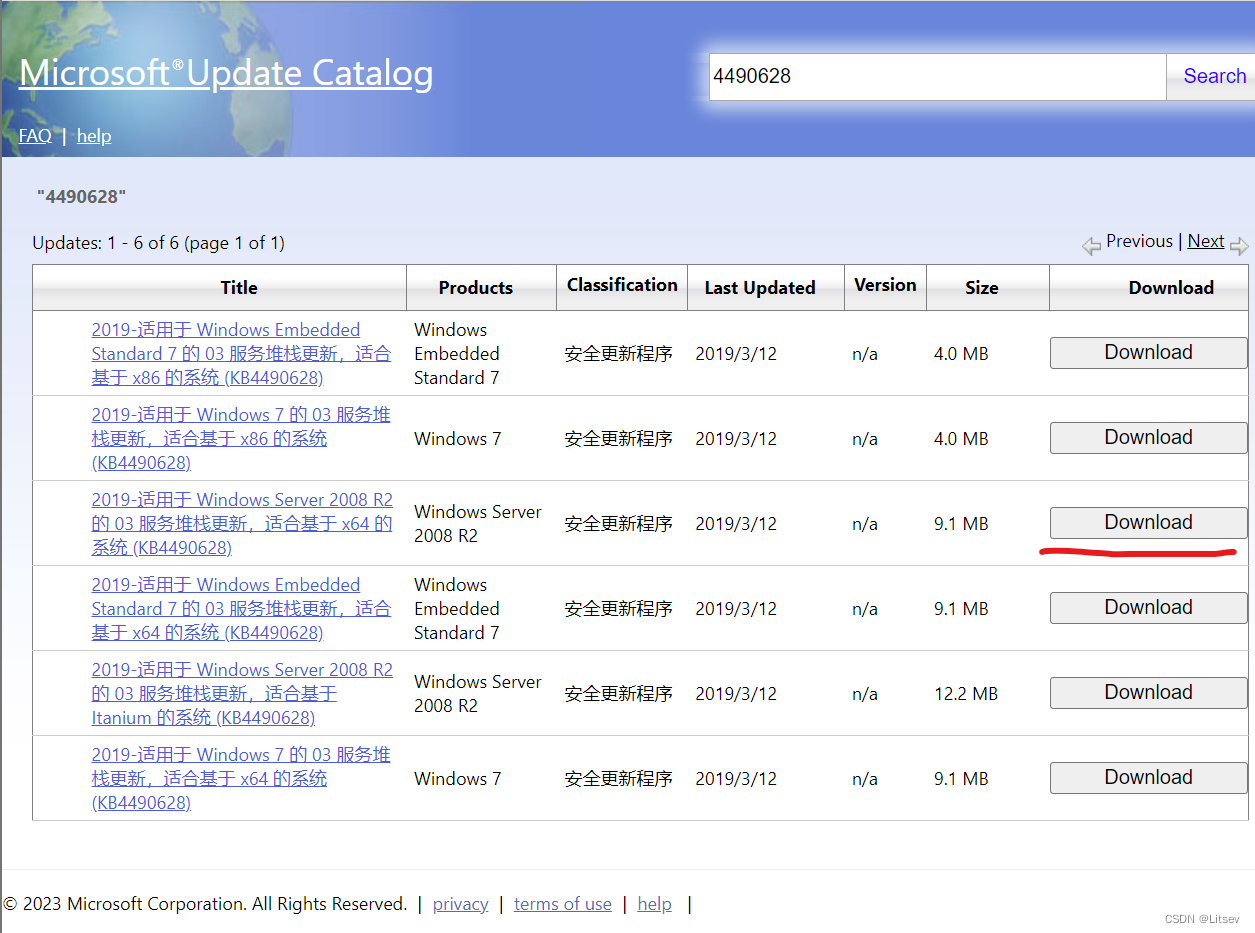Download the Windows Server 2008 R2 x64 update
Screen dimensions: 1255x933
(x=1148, y=522)
